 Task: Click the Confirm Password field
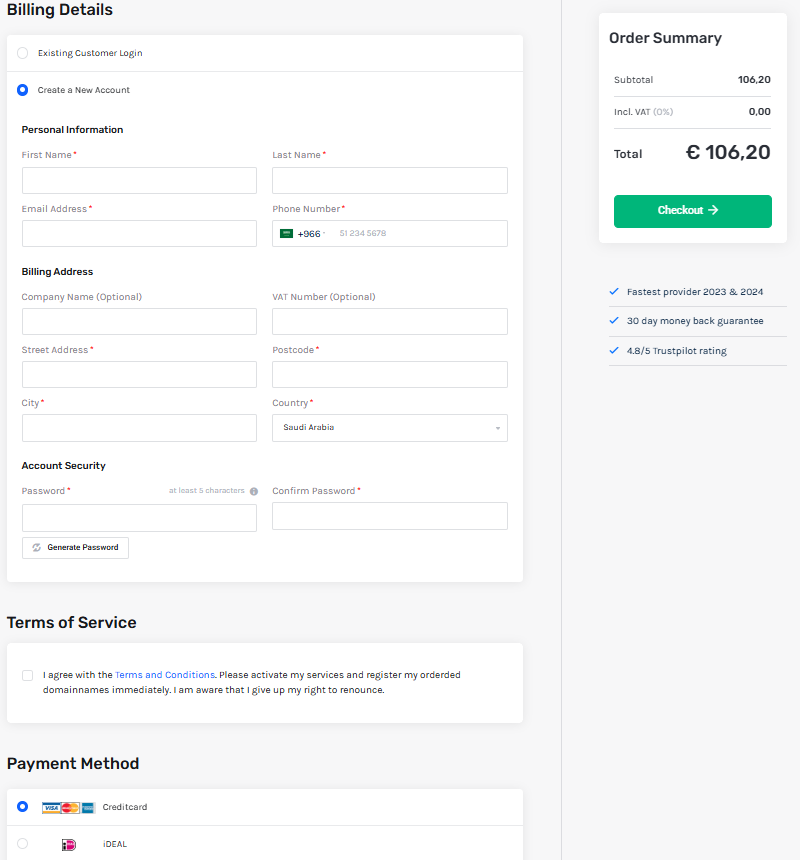click(x=390, y=516)
